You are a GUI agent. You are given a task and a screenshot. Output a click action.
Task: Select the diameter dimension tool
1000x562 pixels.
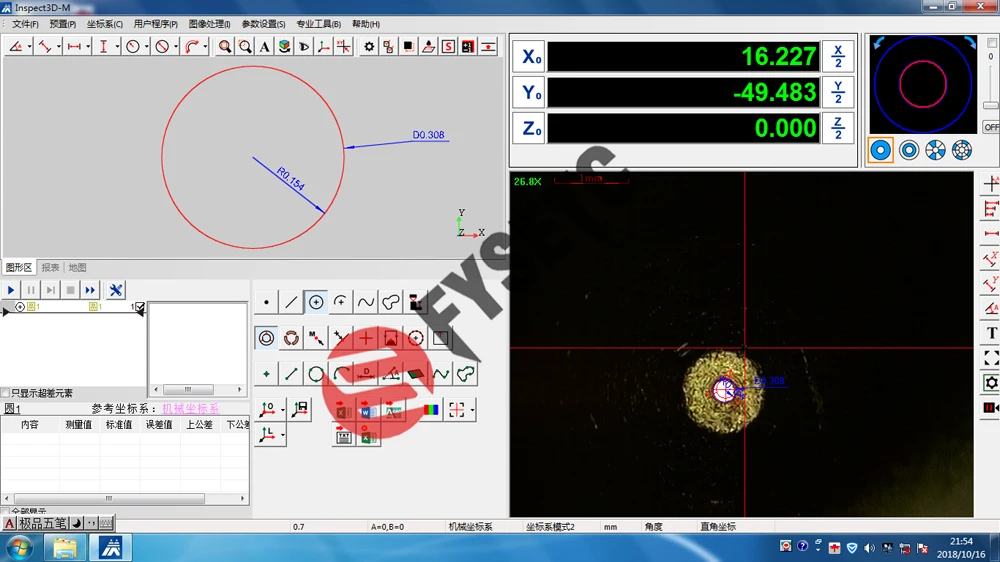(162, 47)
